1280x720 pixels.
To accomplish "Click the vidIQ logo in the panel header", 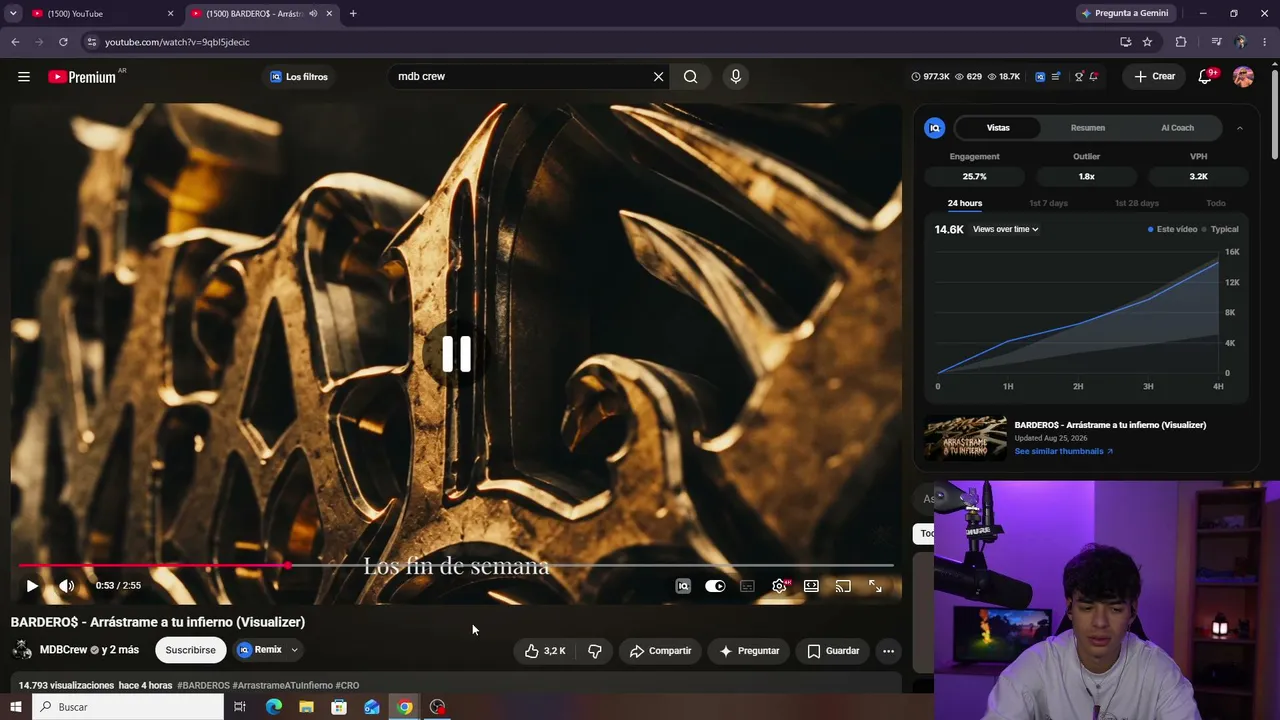I will pos(934,128).
